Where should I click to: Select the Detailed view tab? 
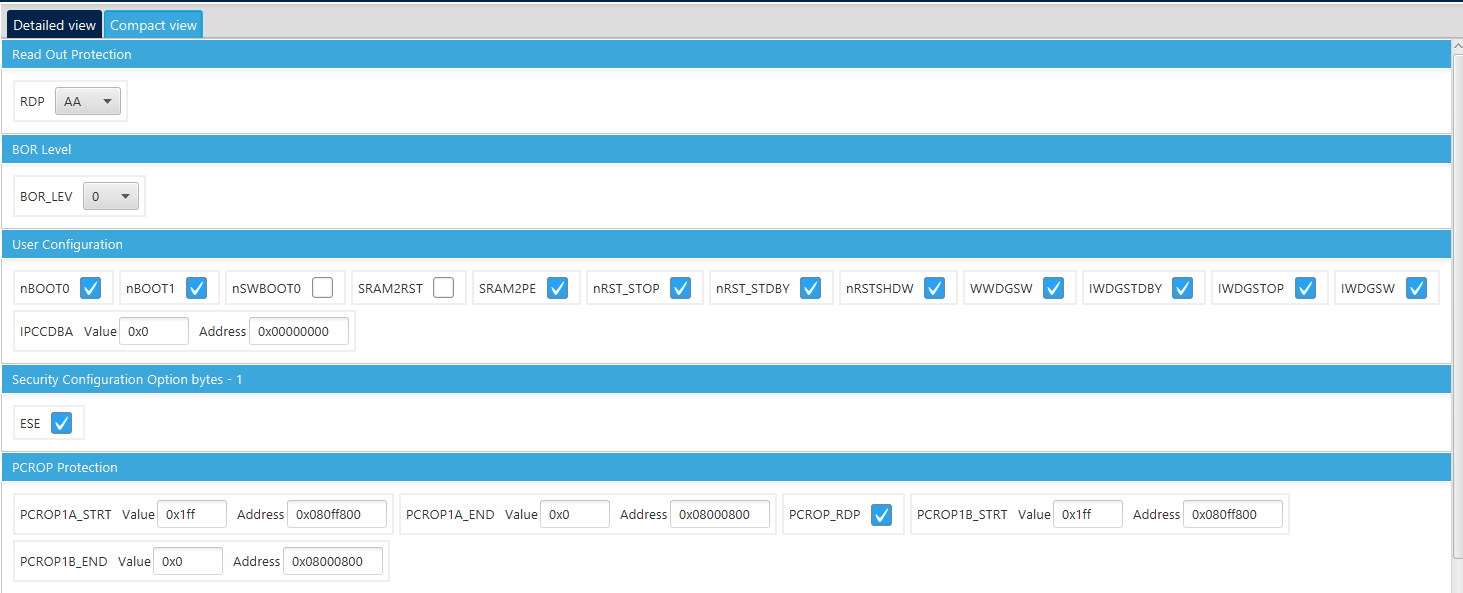53,23
